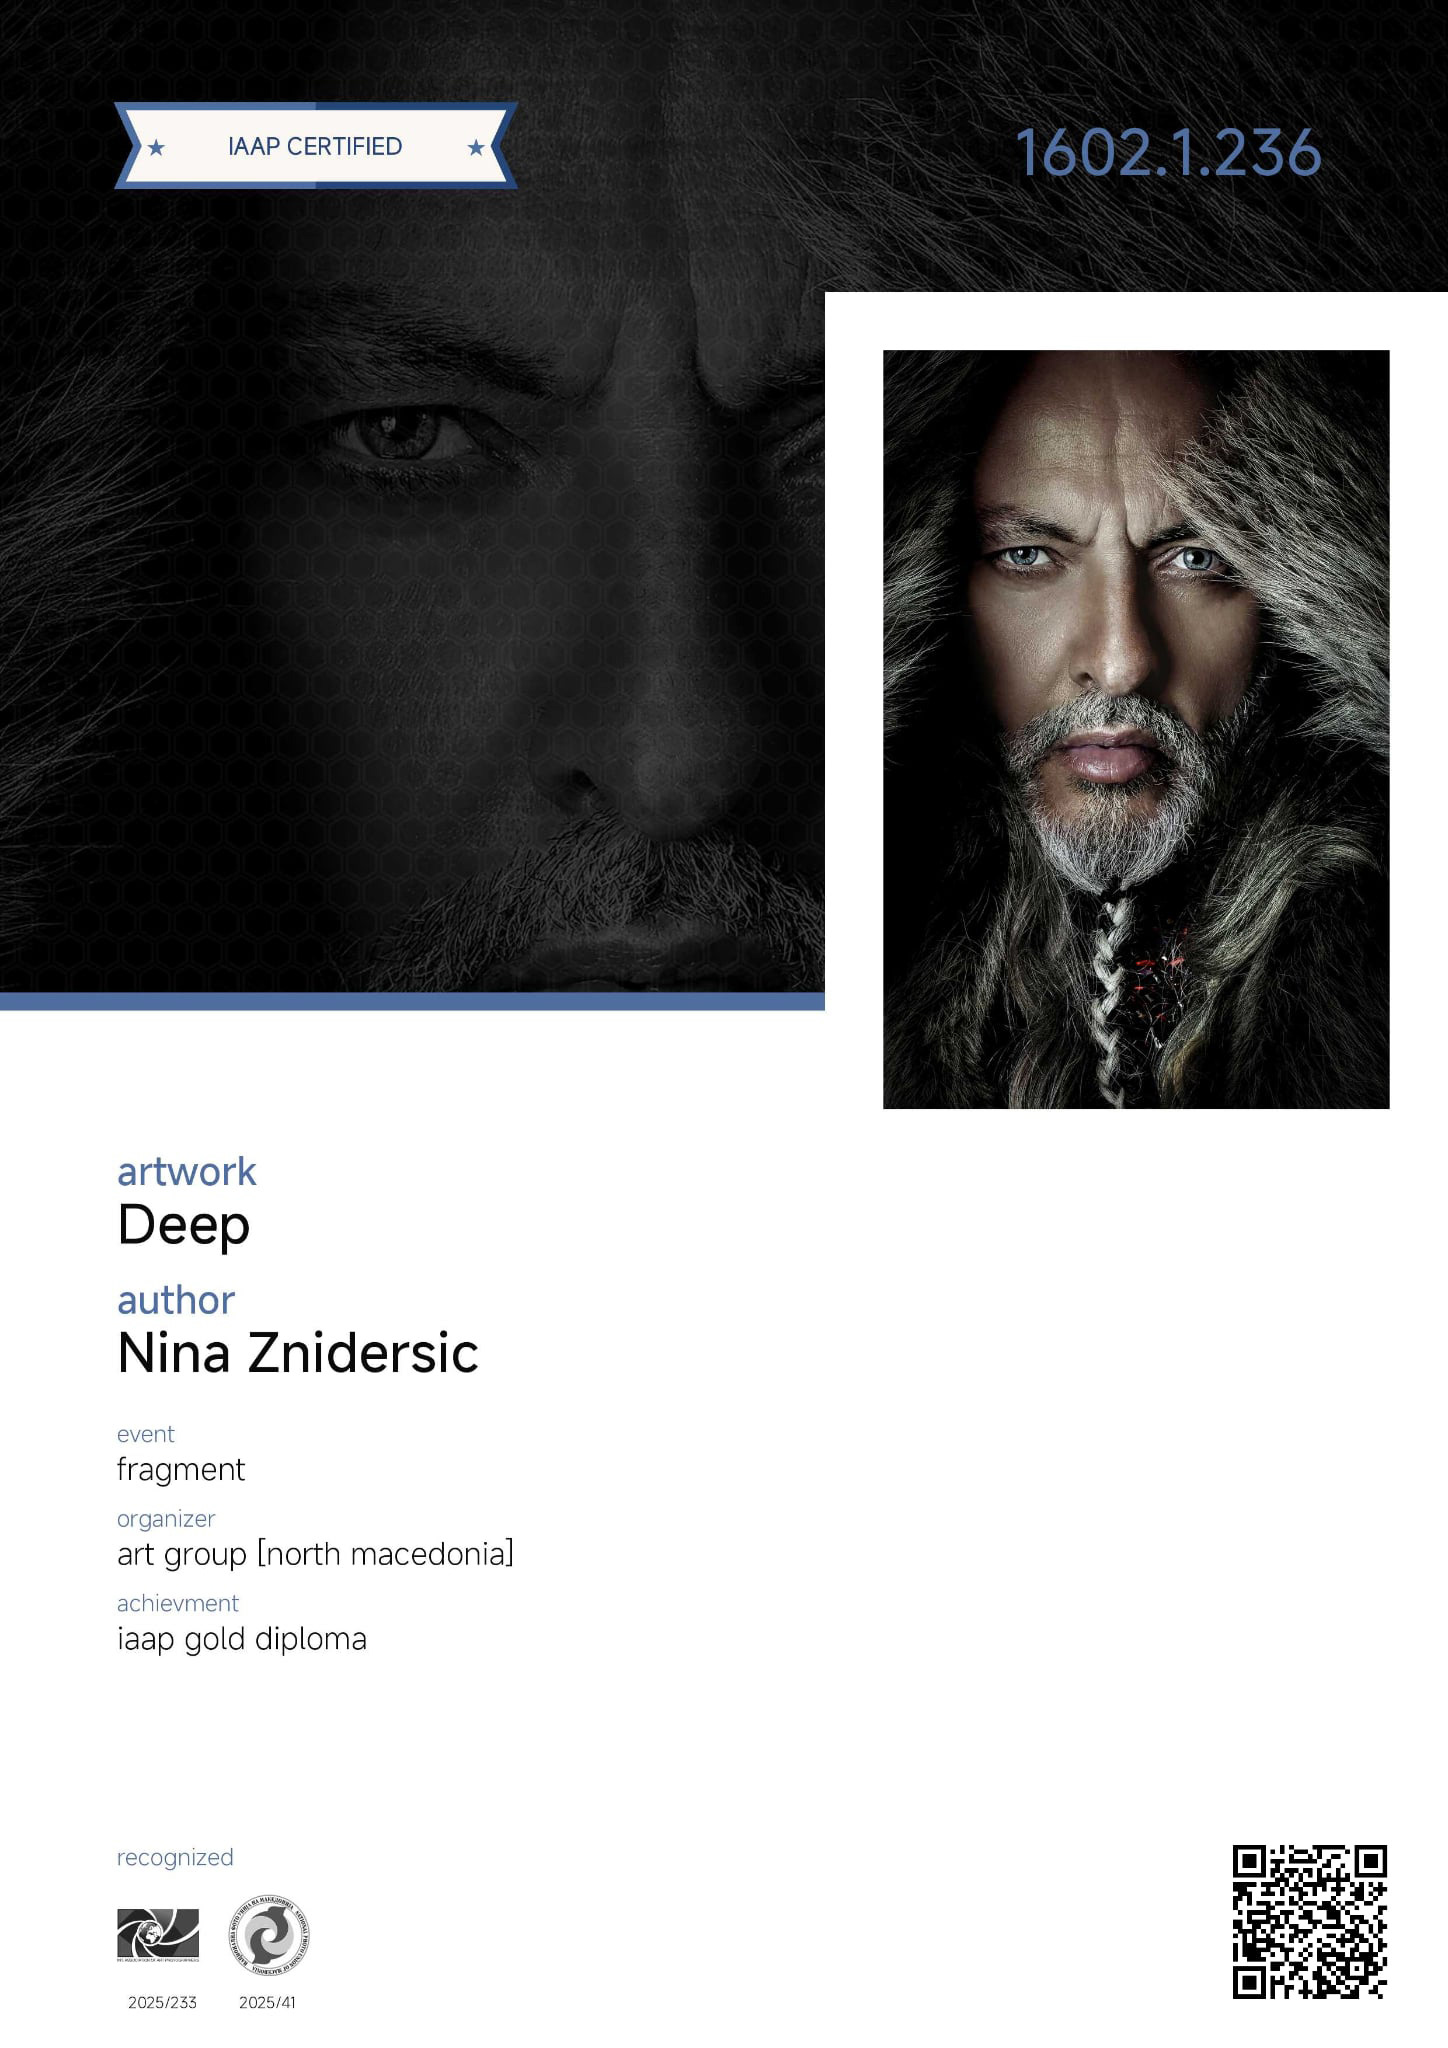Click the IAAP CERTIFIED ribbon badge
The image size is (1448, 2048).
tap(316, 146)
